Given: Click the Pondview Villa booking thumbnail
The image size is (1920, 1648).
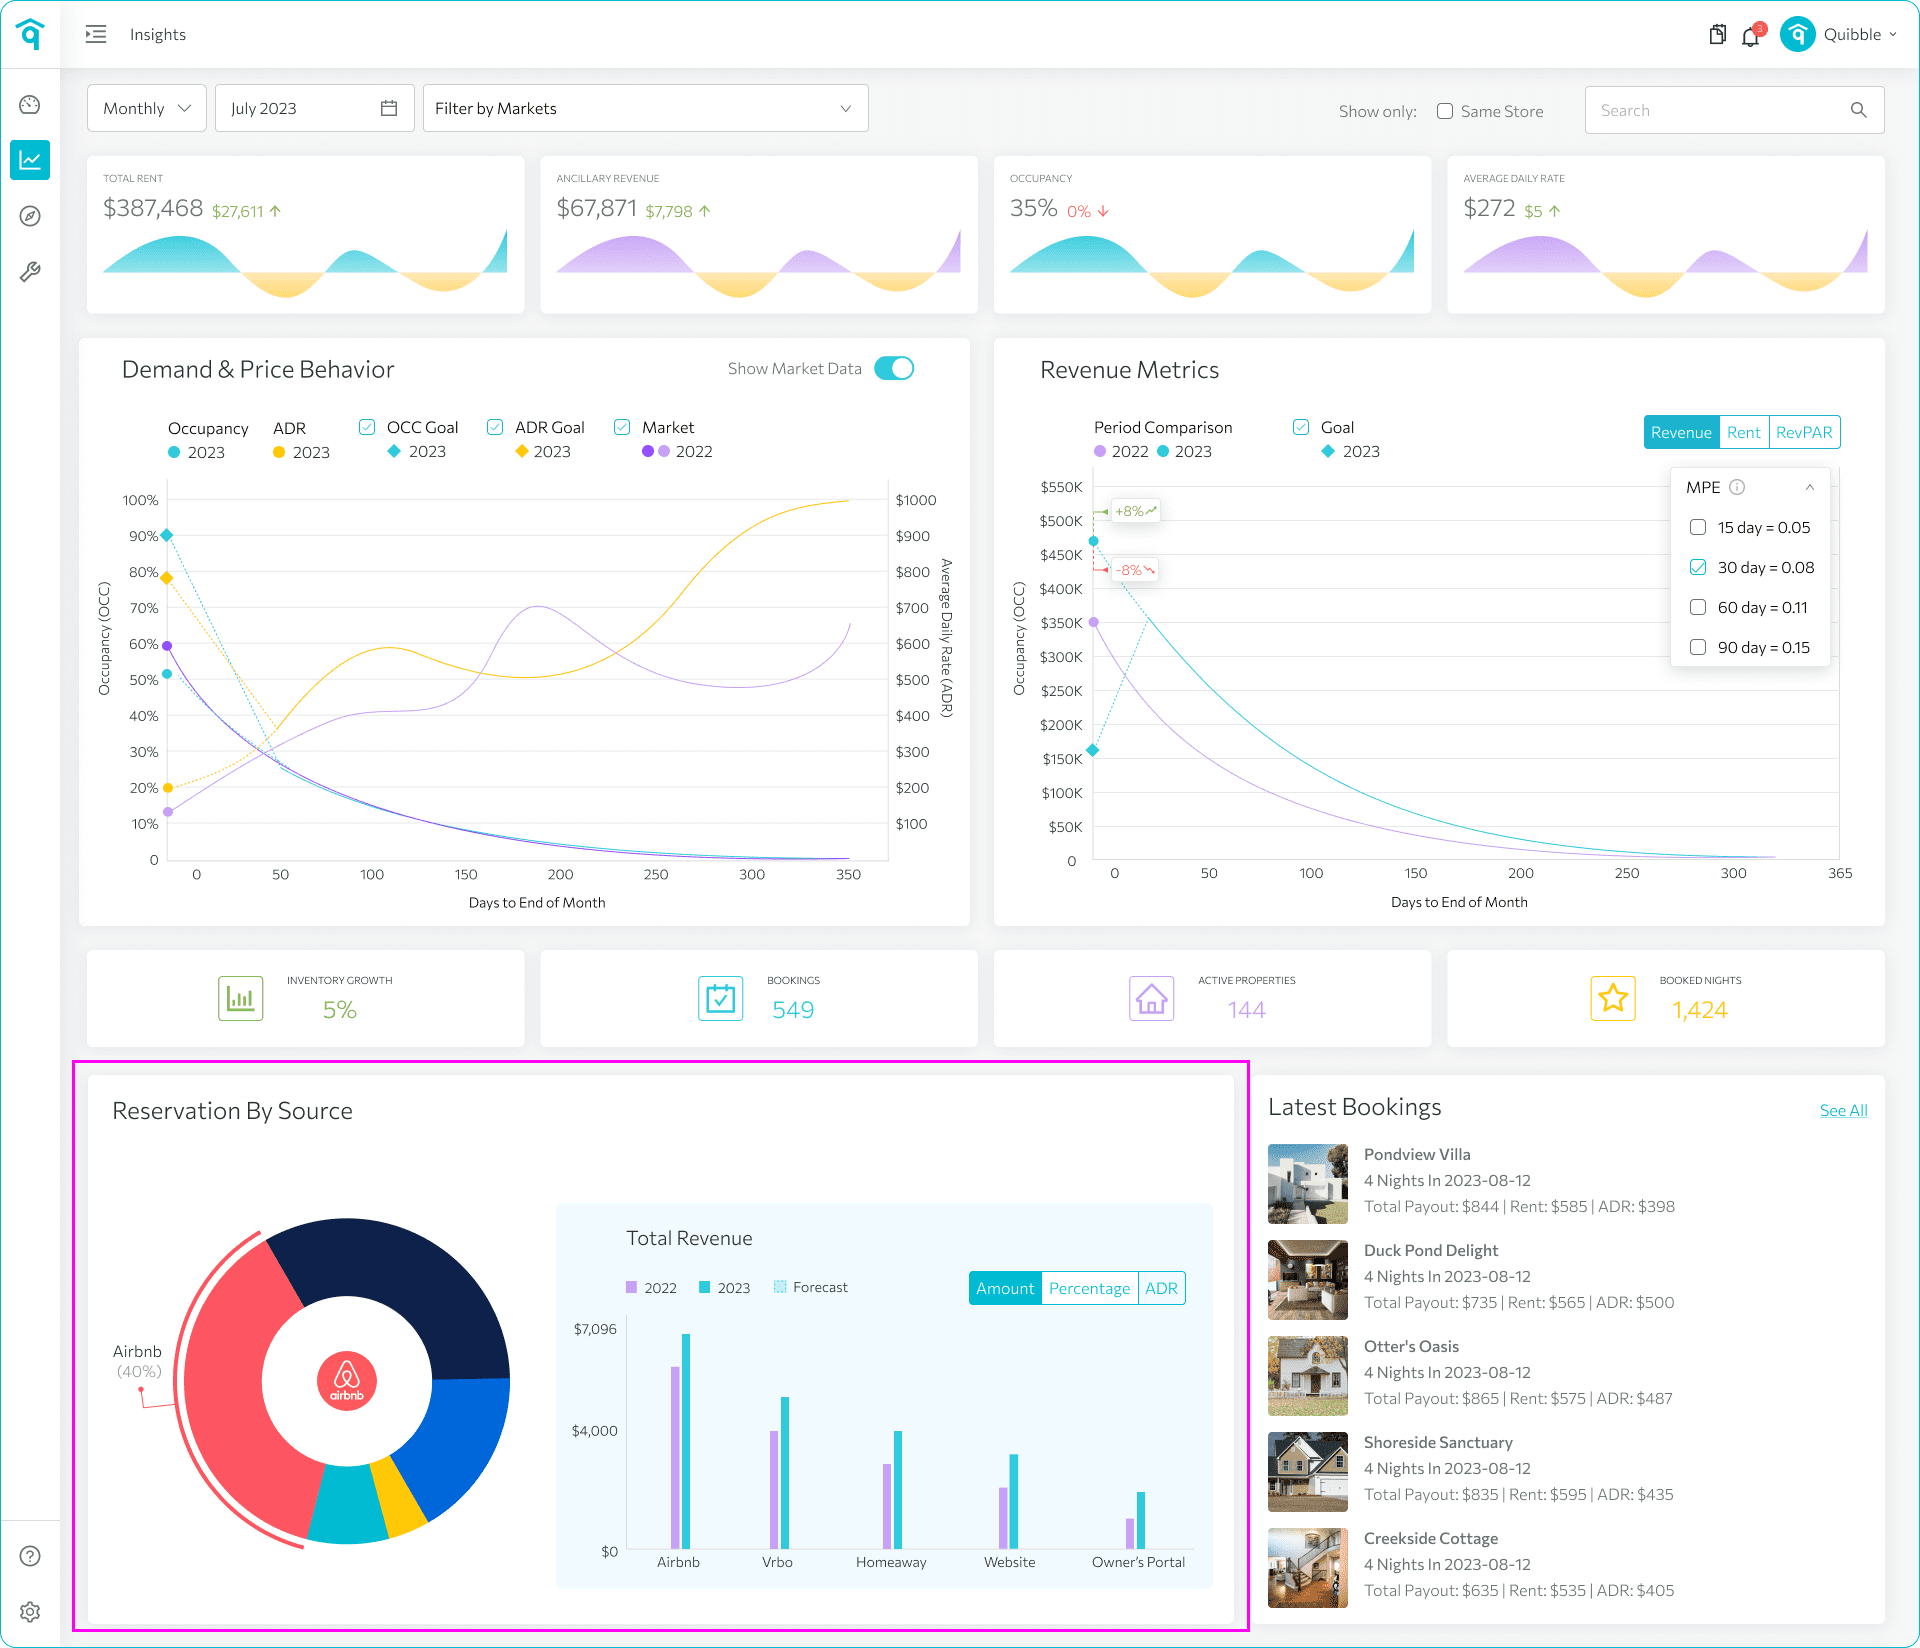Looking at the screenshot, I should pyautogui.click(x=1308, y=1184).
